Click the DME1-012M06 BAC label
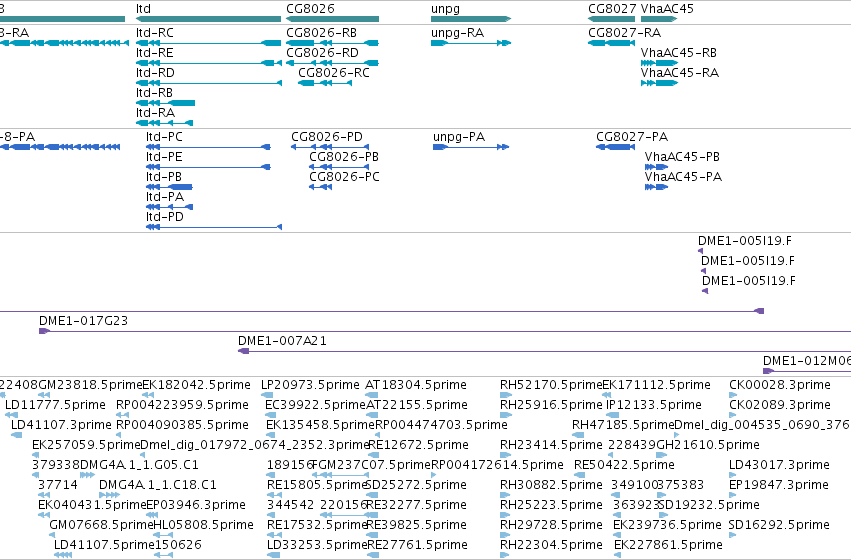 (x=806, y=361)
